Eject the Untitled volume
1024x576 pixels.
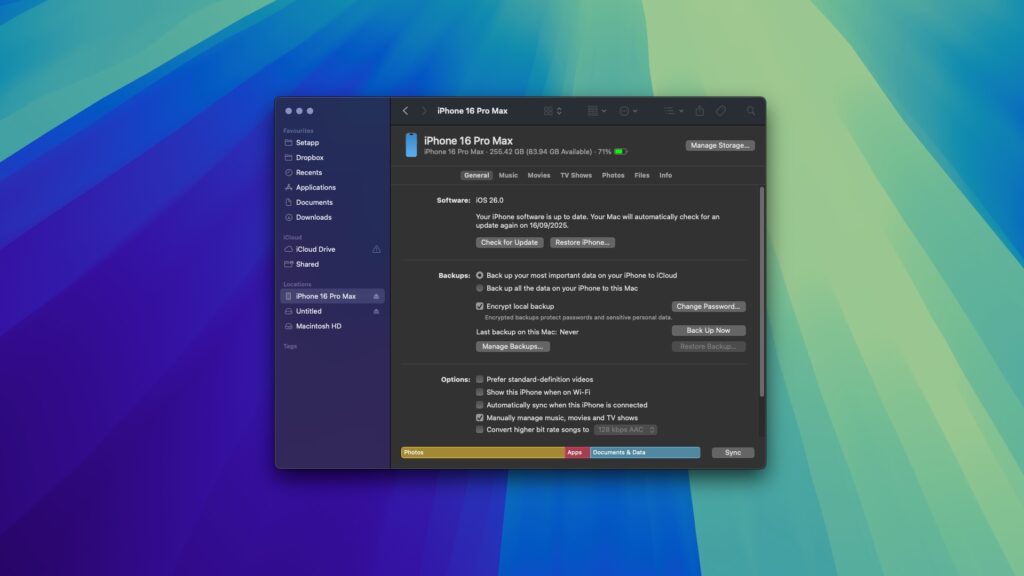tap(376, 312)
